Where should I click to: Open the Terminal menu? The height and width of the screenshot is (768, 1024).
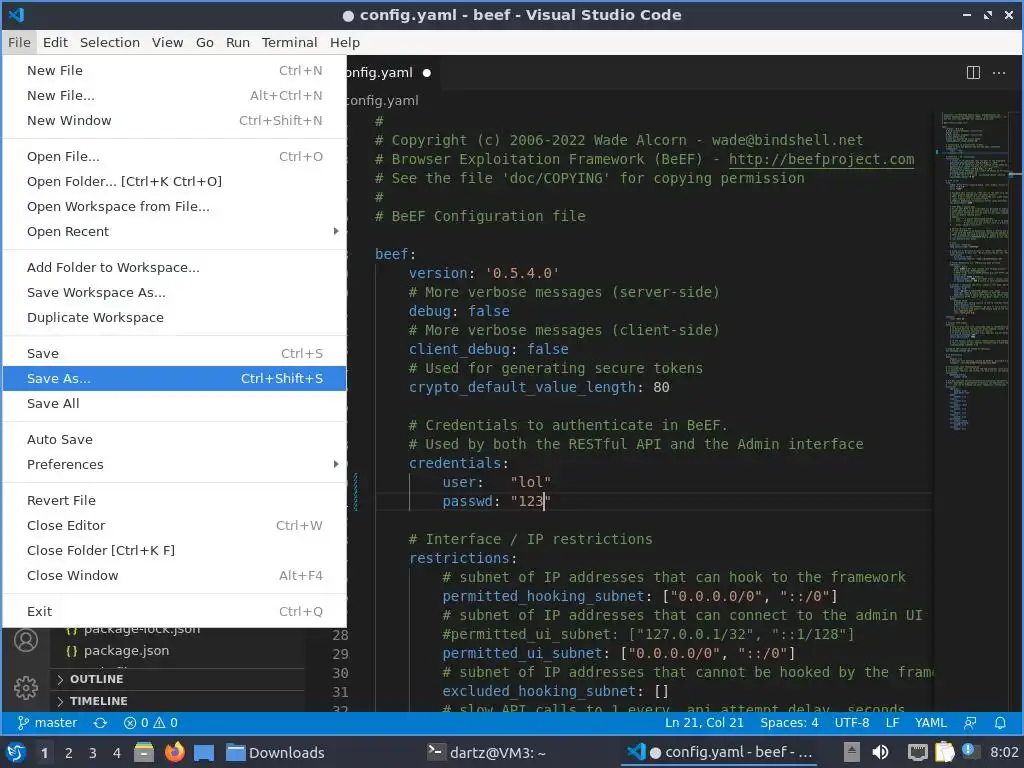pos(289,42)
